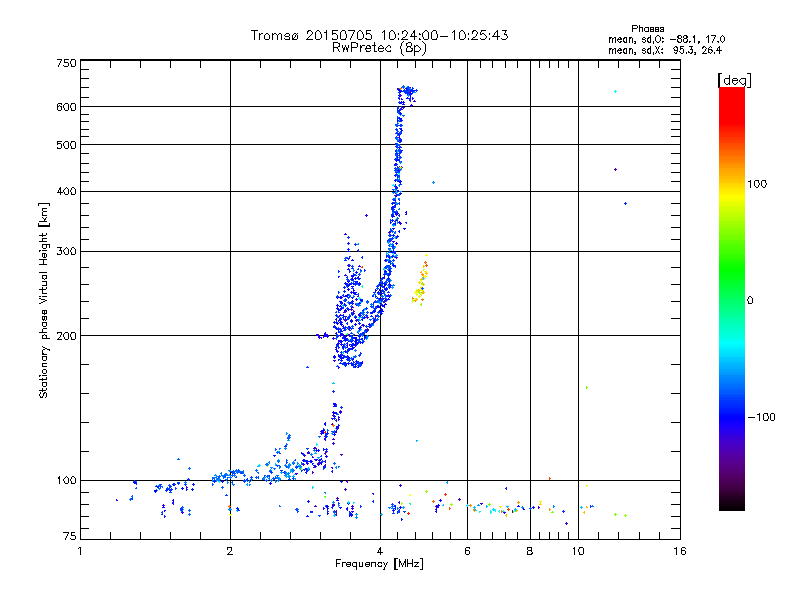The height and width of the screenshot is (600, 800).
Task: Click the 600 height axis tick label
Action: 67,107
